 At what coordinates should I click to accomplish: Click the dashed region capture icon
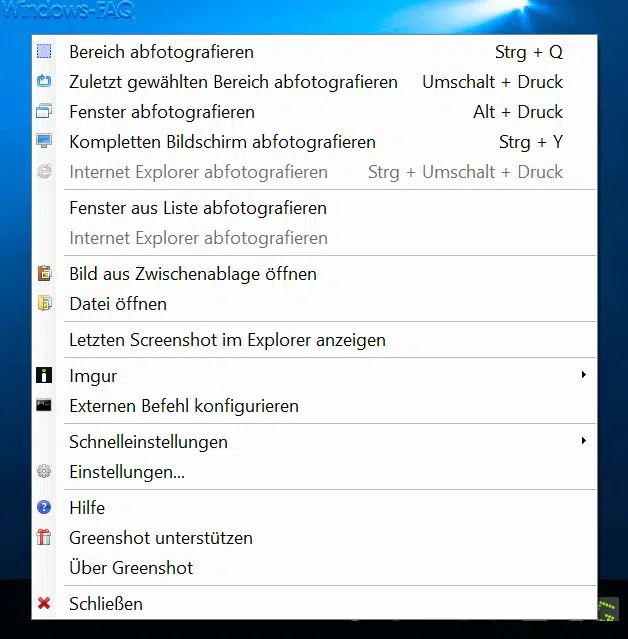[44, 52]
